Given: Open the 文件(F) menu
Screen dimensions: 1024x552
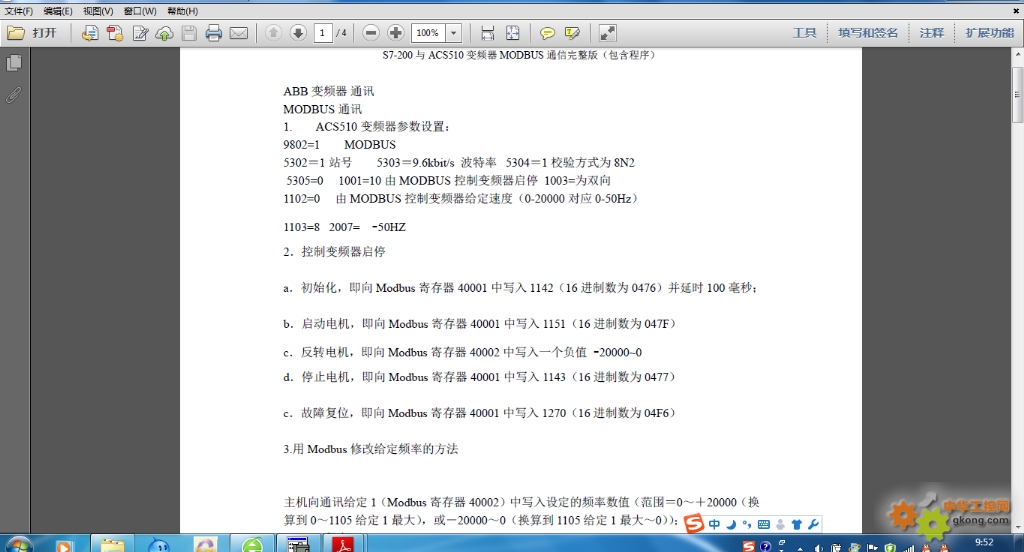Looking at the screenshot, I should click(x=18, y=11).
